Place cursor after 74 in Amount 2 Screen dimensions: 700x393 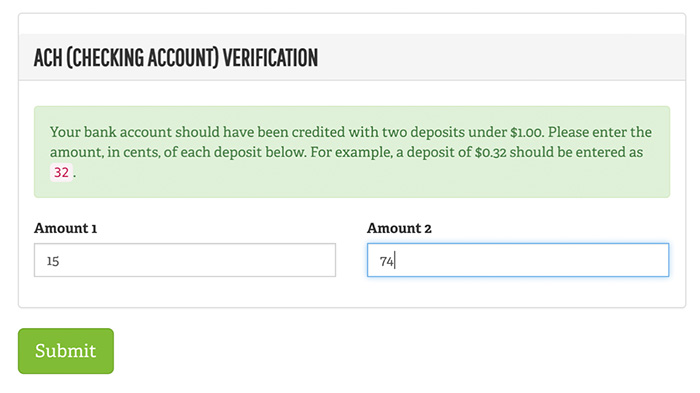click(x=395, y=260)
